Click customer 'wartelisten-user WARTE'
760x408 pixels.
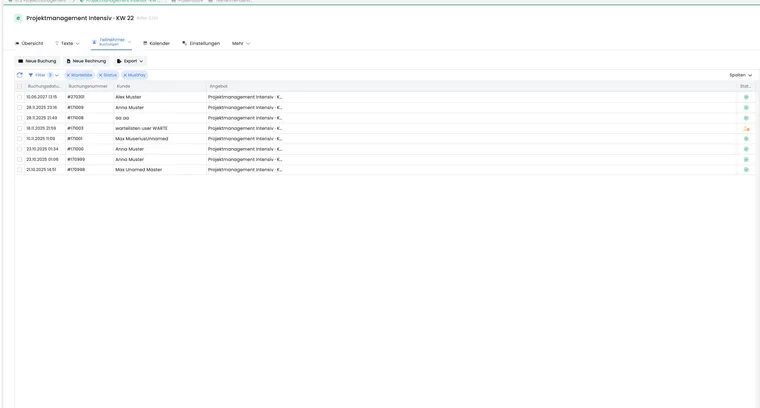click(142, 128)
